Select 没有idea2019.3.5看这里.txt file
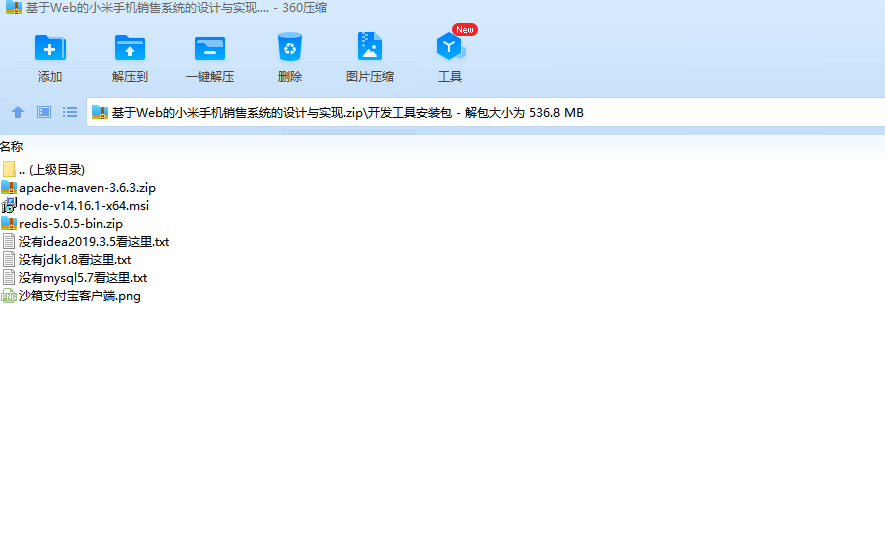This screenshot has height=537, width=885. (x=86, y=242)
